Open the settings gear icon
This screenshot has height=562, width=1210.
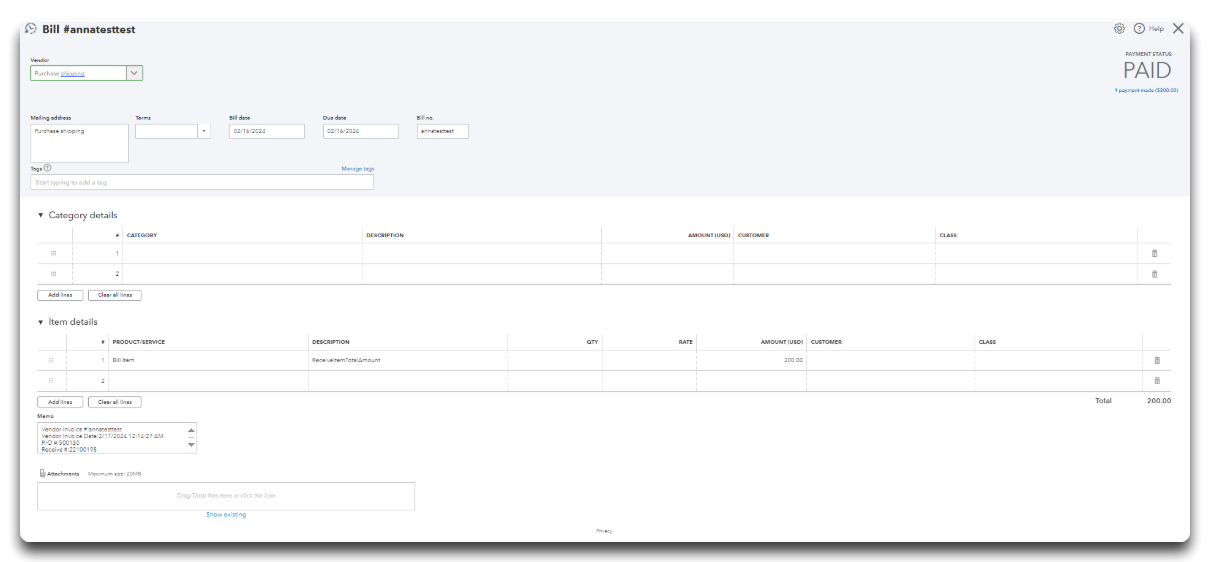coord(1119,29)
